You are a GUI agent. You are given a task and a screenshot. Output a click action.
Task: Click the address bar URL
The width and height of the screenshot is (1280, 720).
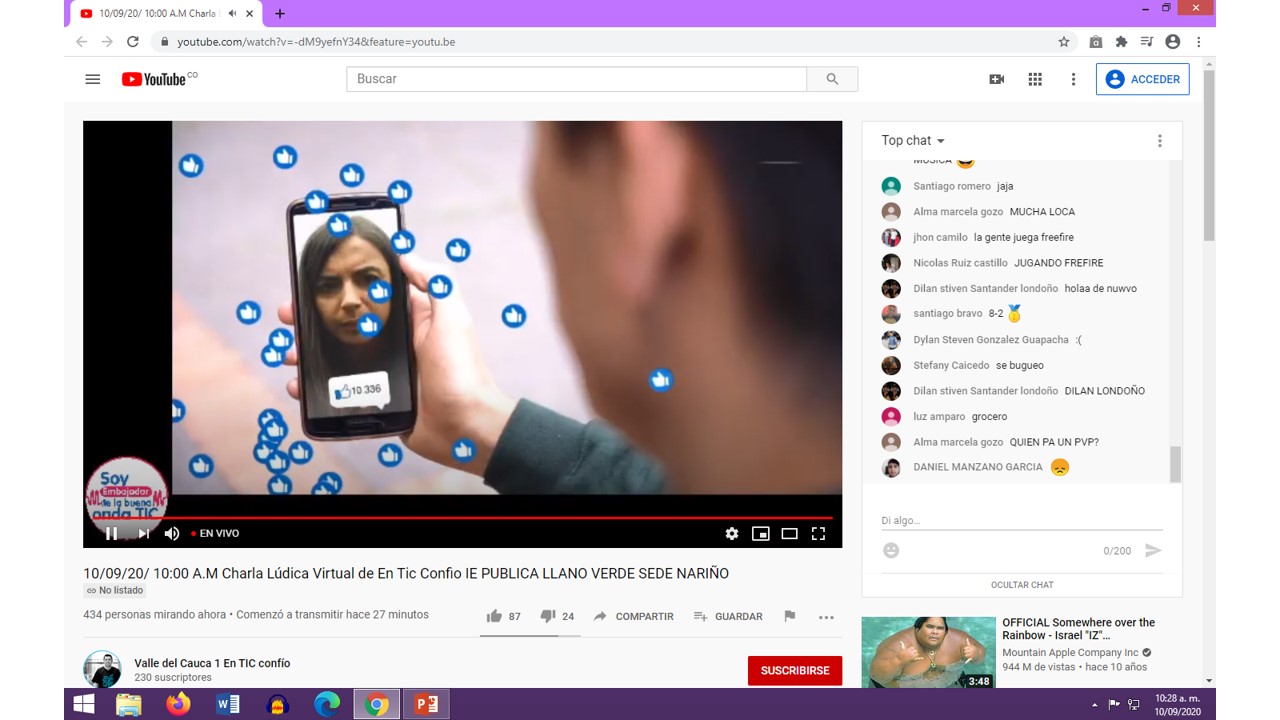click(x=316, y=42)
